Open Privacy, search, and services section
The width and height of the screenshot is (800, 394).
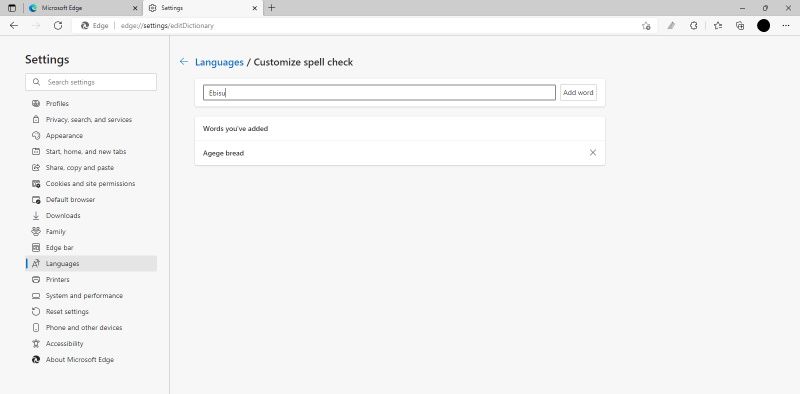91,119
